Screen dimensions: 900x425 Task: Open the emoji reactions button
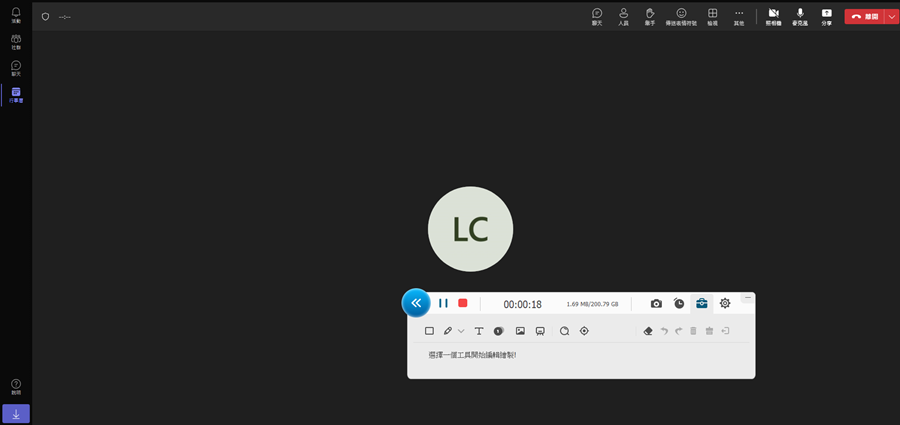click(681, 17)
